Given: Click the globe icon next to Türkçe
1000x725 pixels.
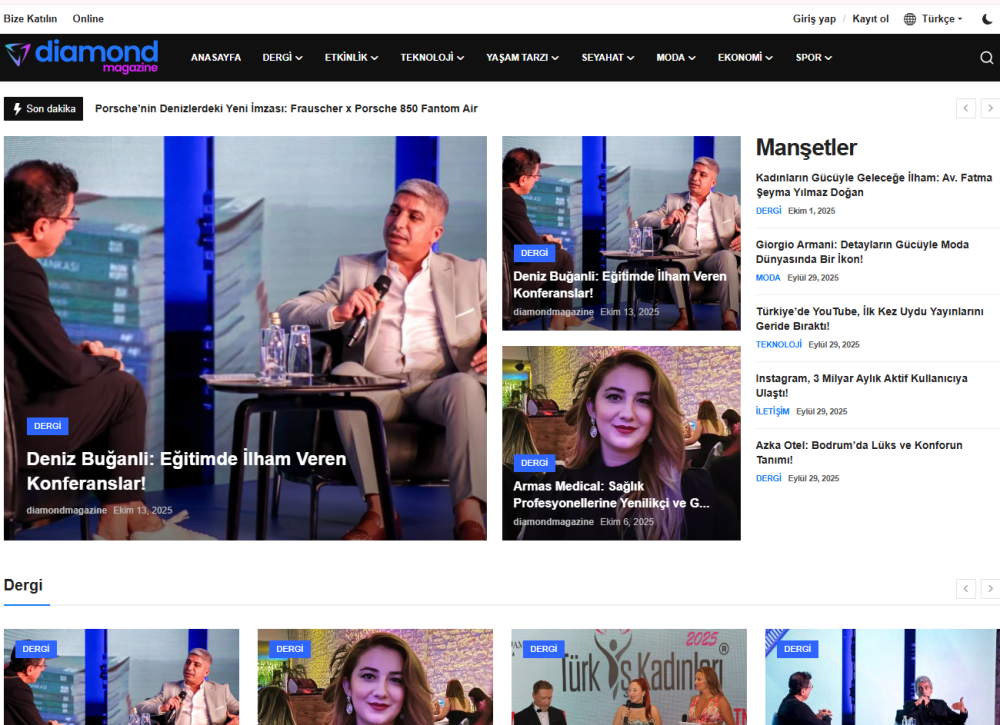Looking at the screenshot, I should [x=909, y=18].
